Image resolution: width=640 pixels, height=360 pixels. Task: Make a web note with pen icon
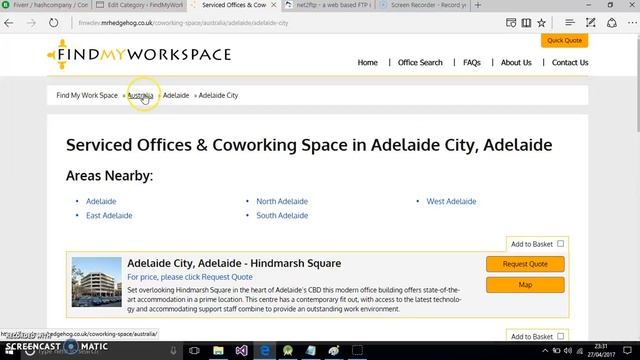(590, 23)
